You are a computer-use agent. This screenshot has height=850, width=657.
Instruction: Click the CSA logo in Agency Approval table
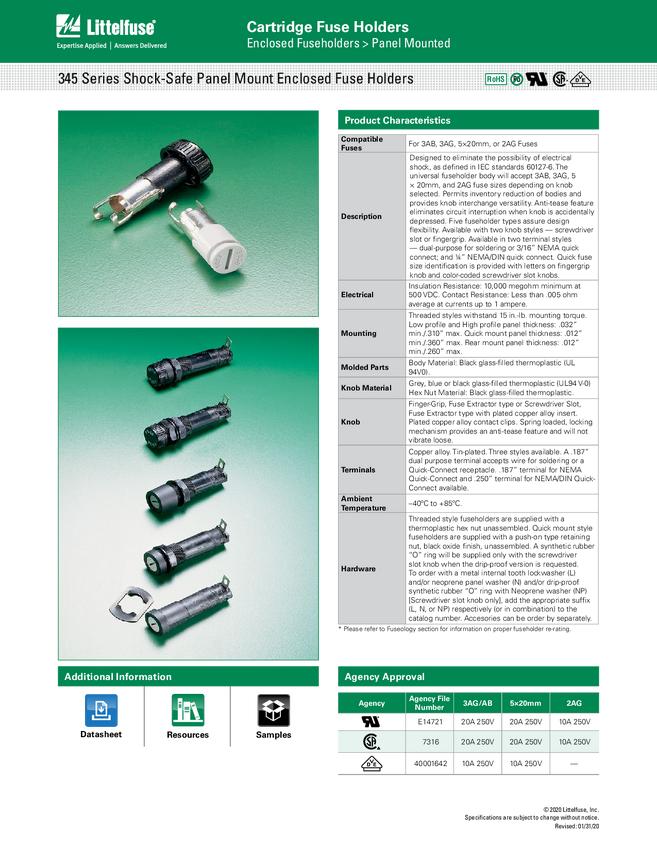pos(371,742)
